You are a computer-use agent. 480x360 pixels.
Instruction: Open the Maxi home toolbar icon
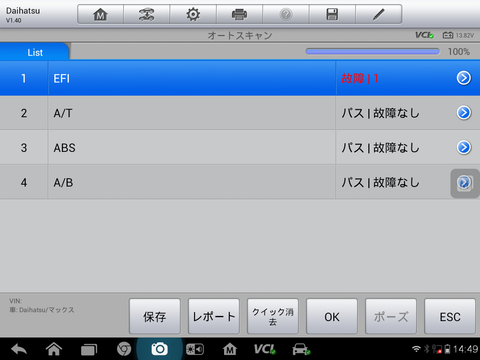pos(100,14)
